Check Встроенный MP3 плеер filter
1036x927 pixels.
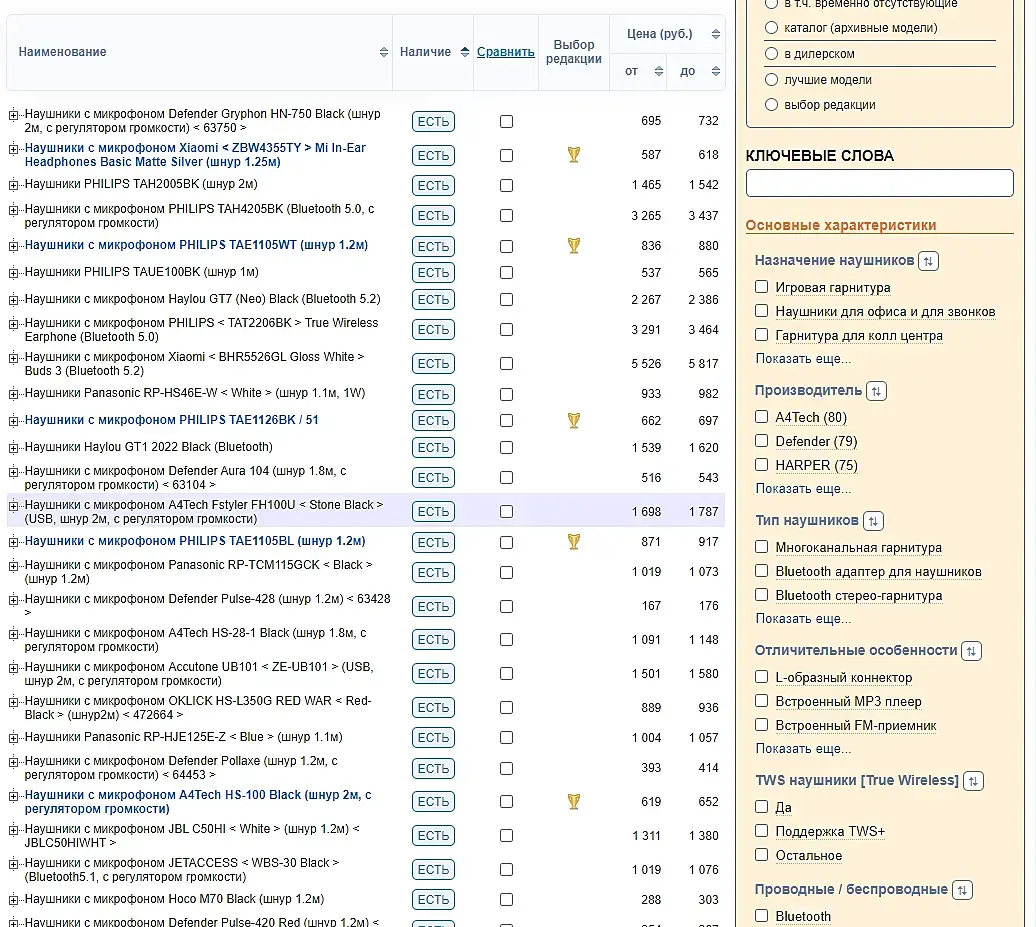pyautogui.click(x=762, y=700)
